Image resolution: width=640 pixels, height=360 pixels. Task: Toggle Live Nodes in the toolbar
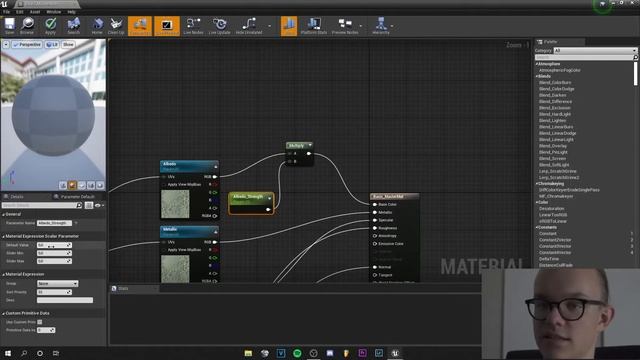click(x=193, y=26)
